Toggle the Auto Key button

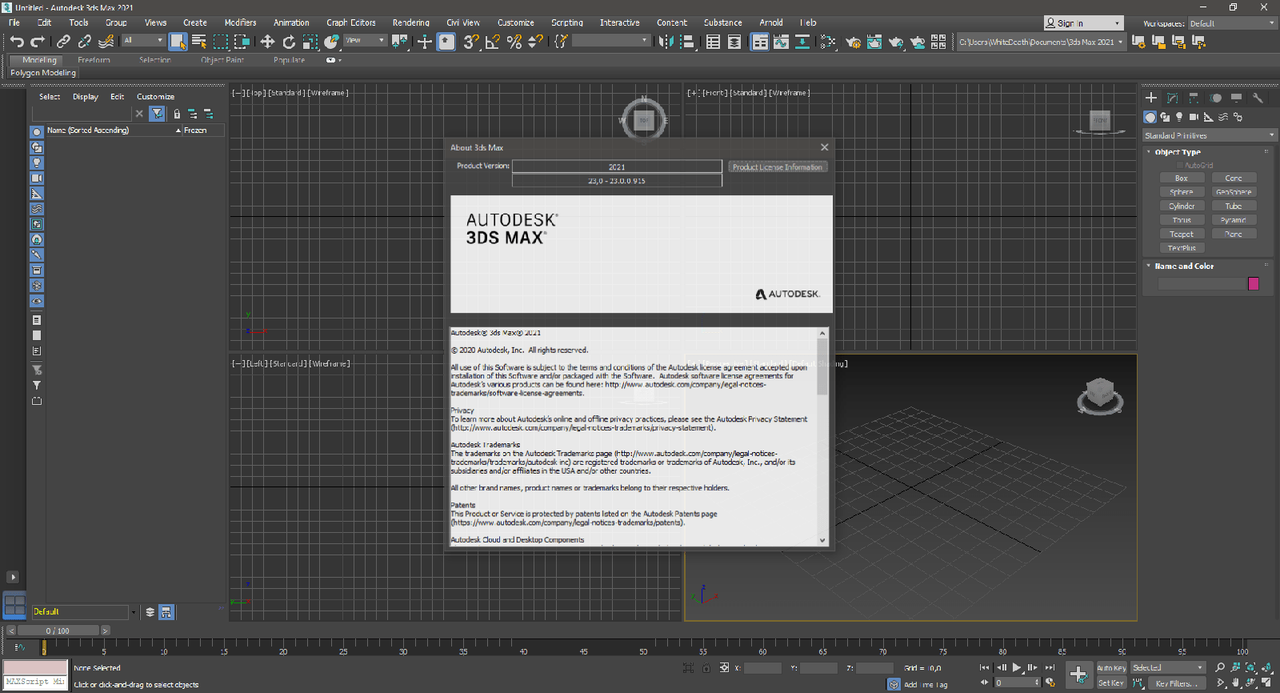[1111, 667]
